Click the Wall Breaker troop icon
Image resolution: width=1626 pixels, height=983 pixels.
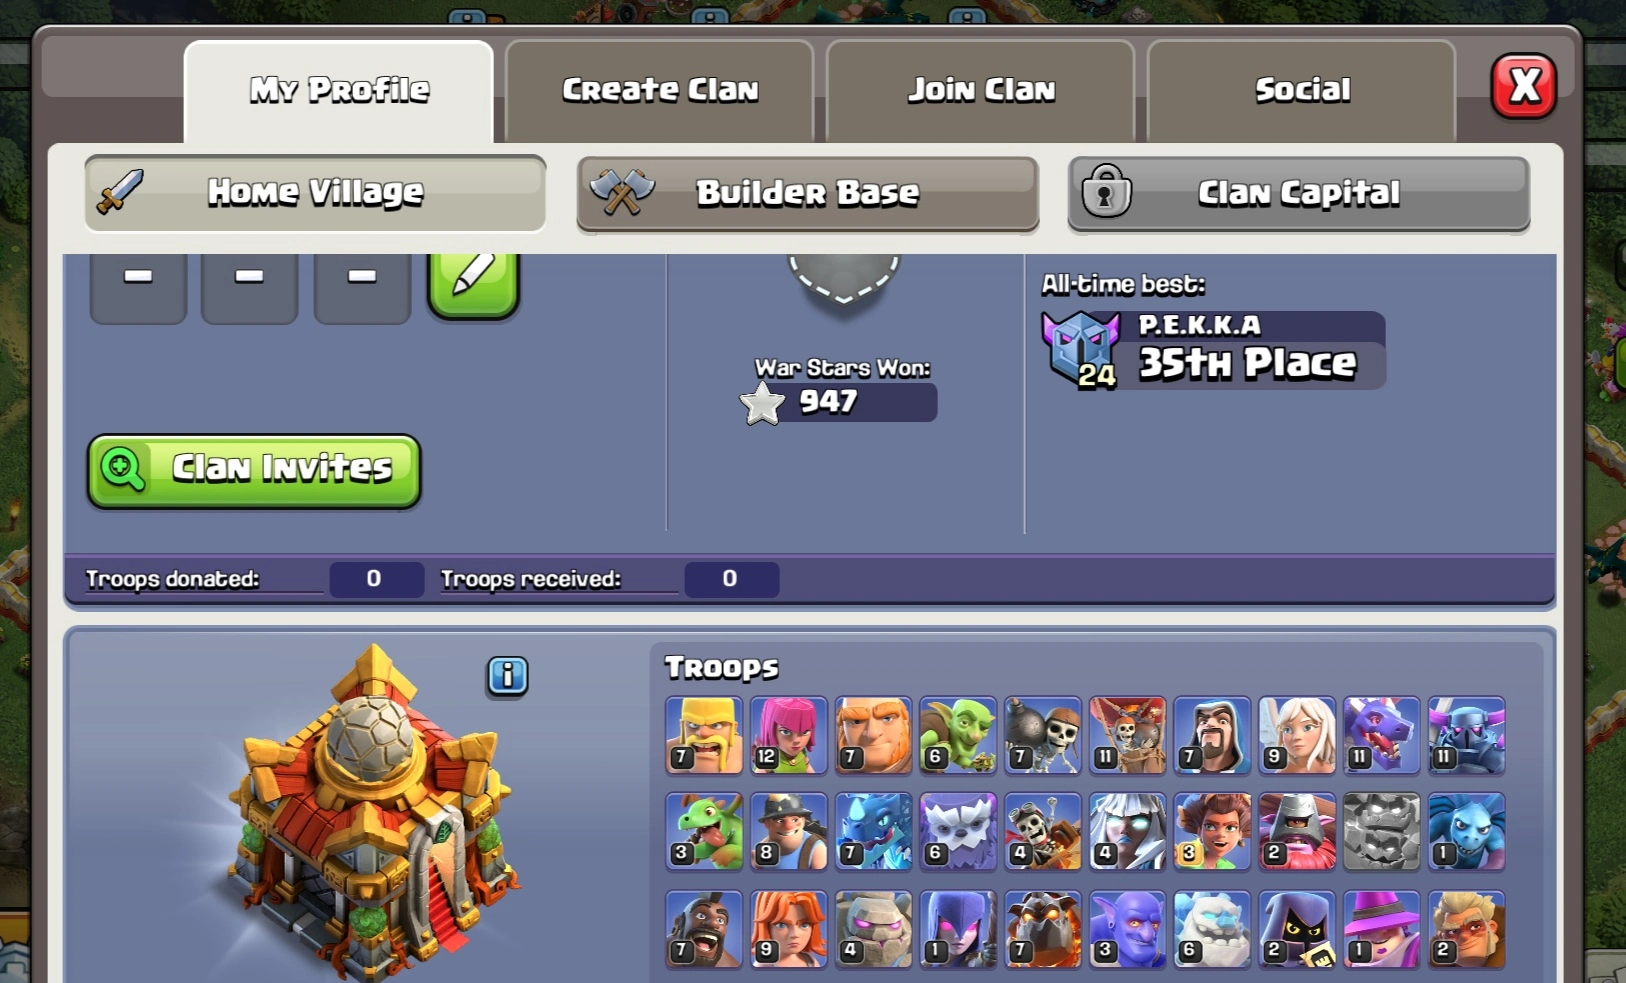[x=1043, y=736]
